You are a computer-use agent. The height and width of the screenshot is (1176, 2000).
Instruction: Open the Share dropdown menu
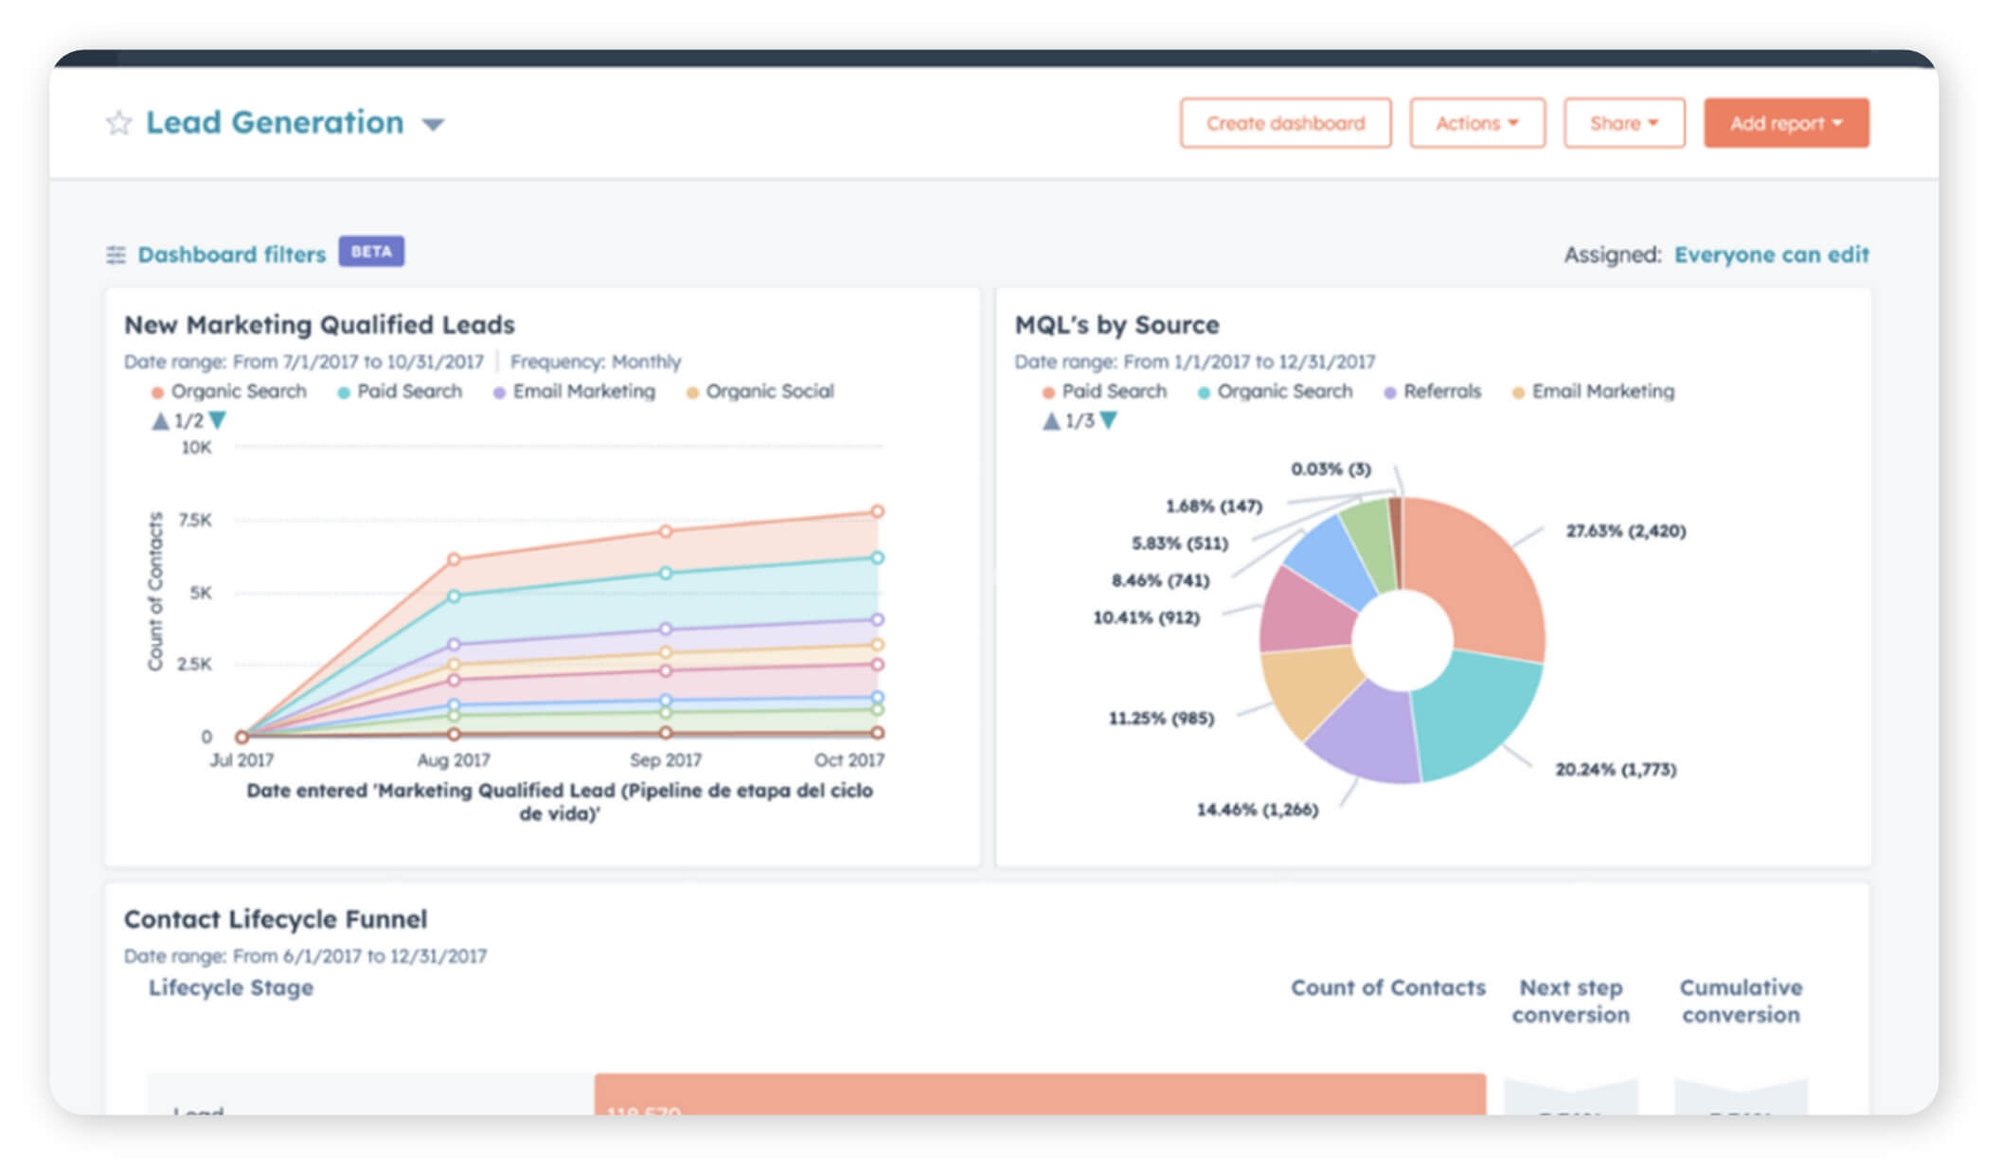pos(1624,123)
